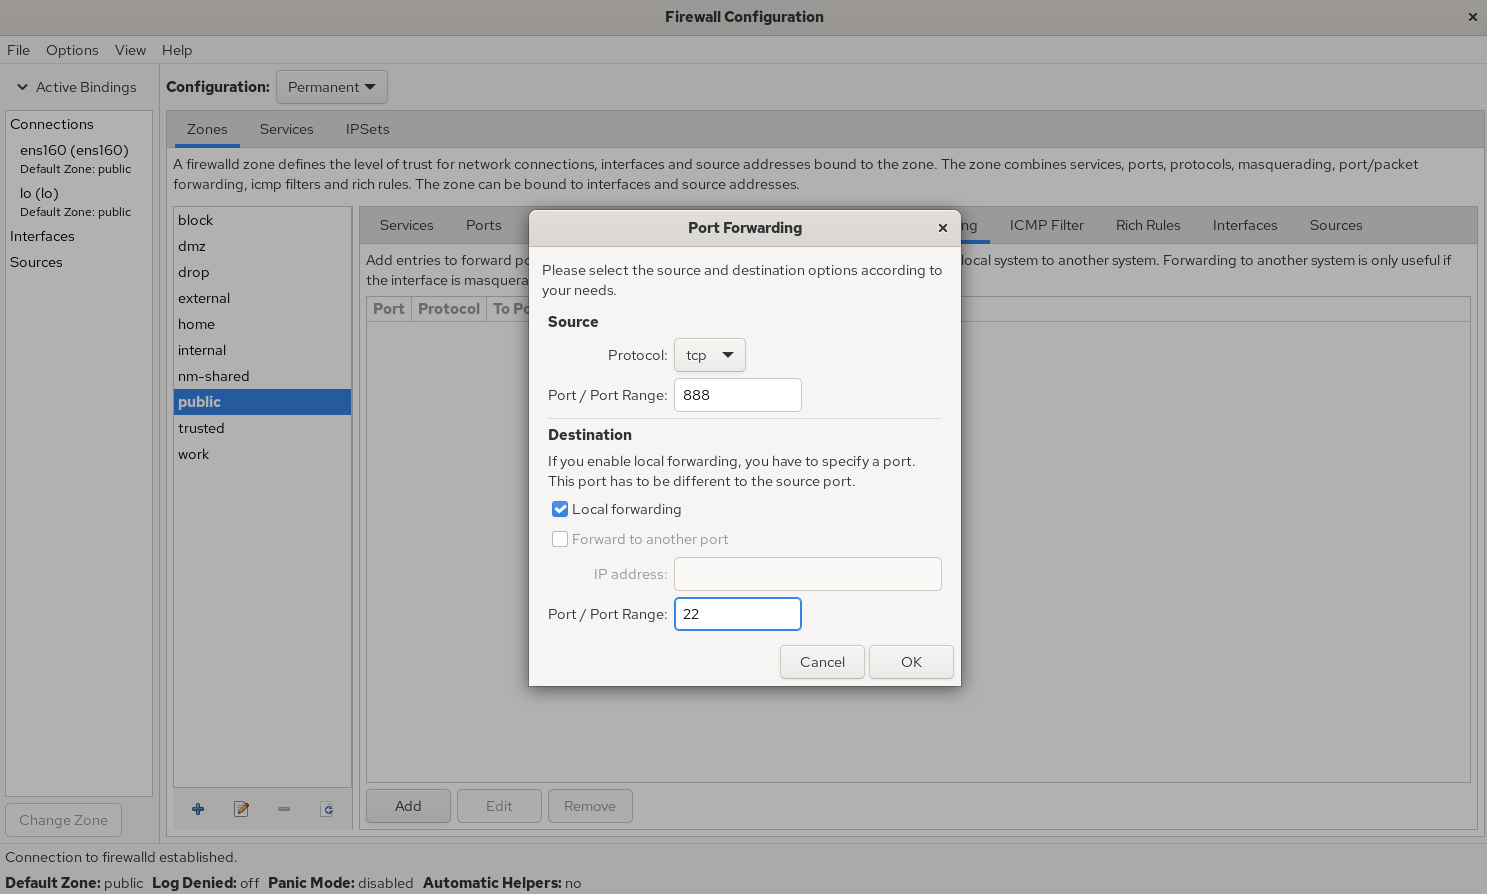1487x894 pixels.
Task: Open the Options menu
Action: (x=72, y=50)
